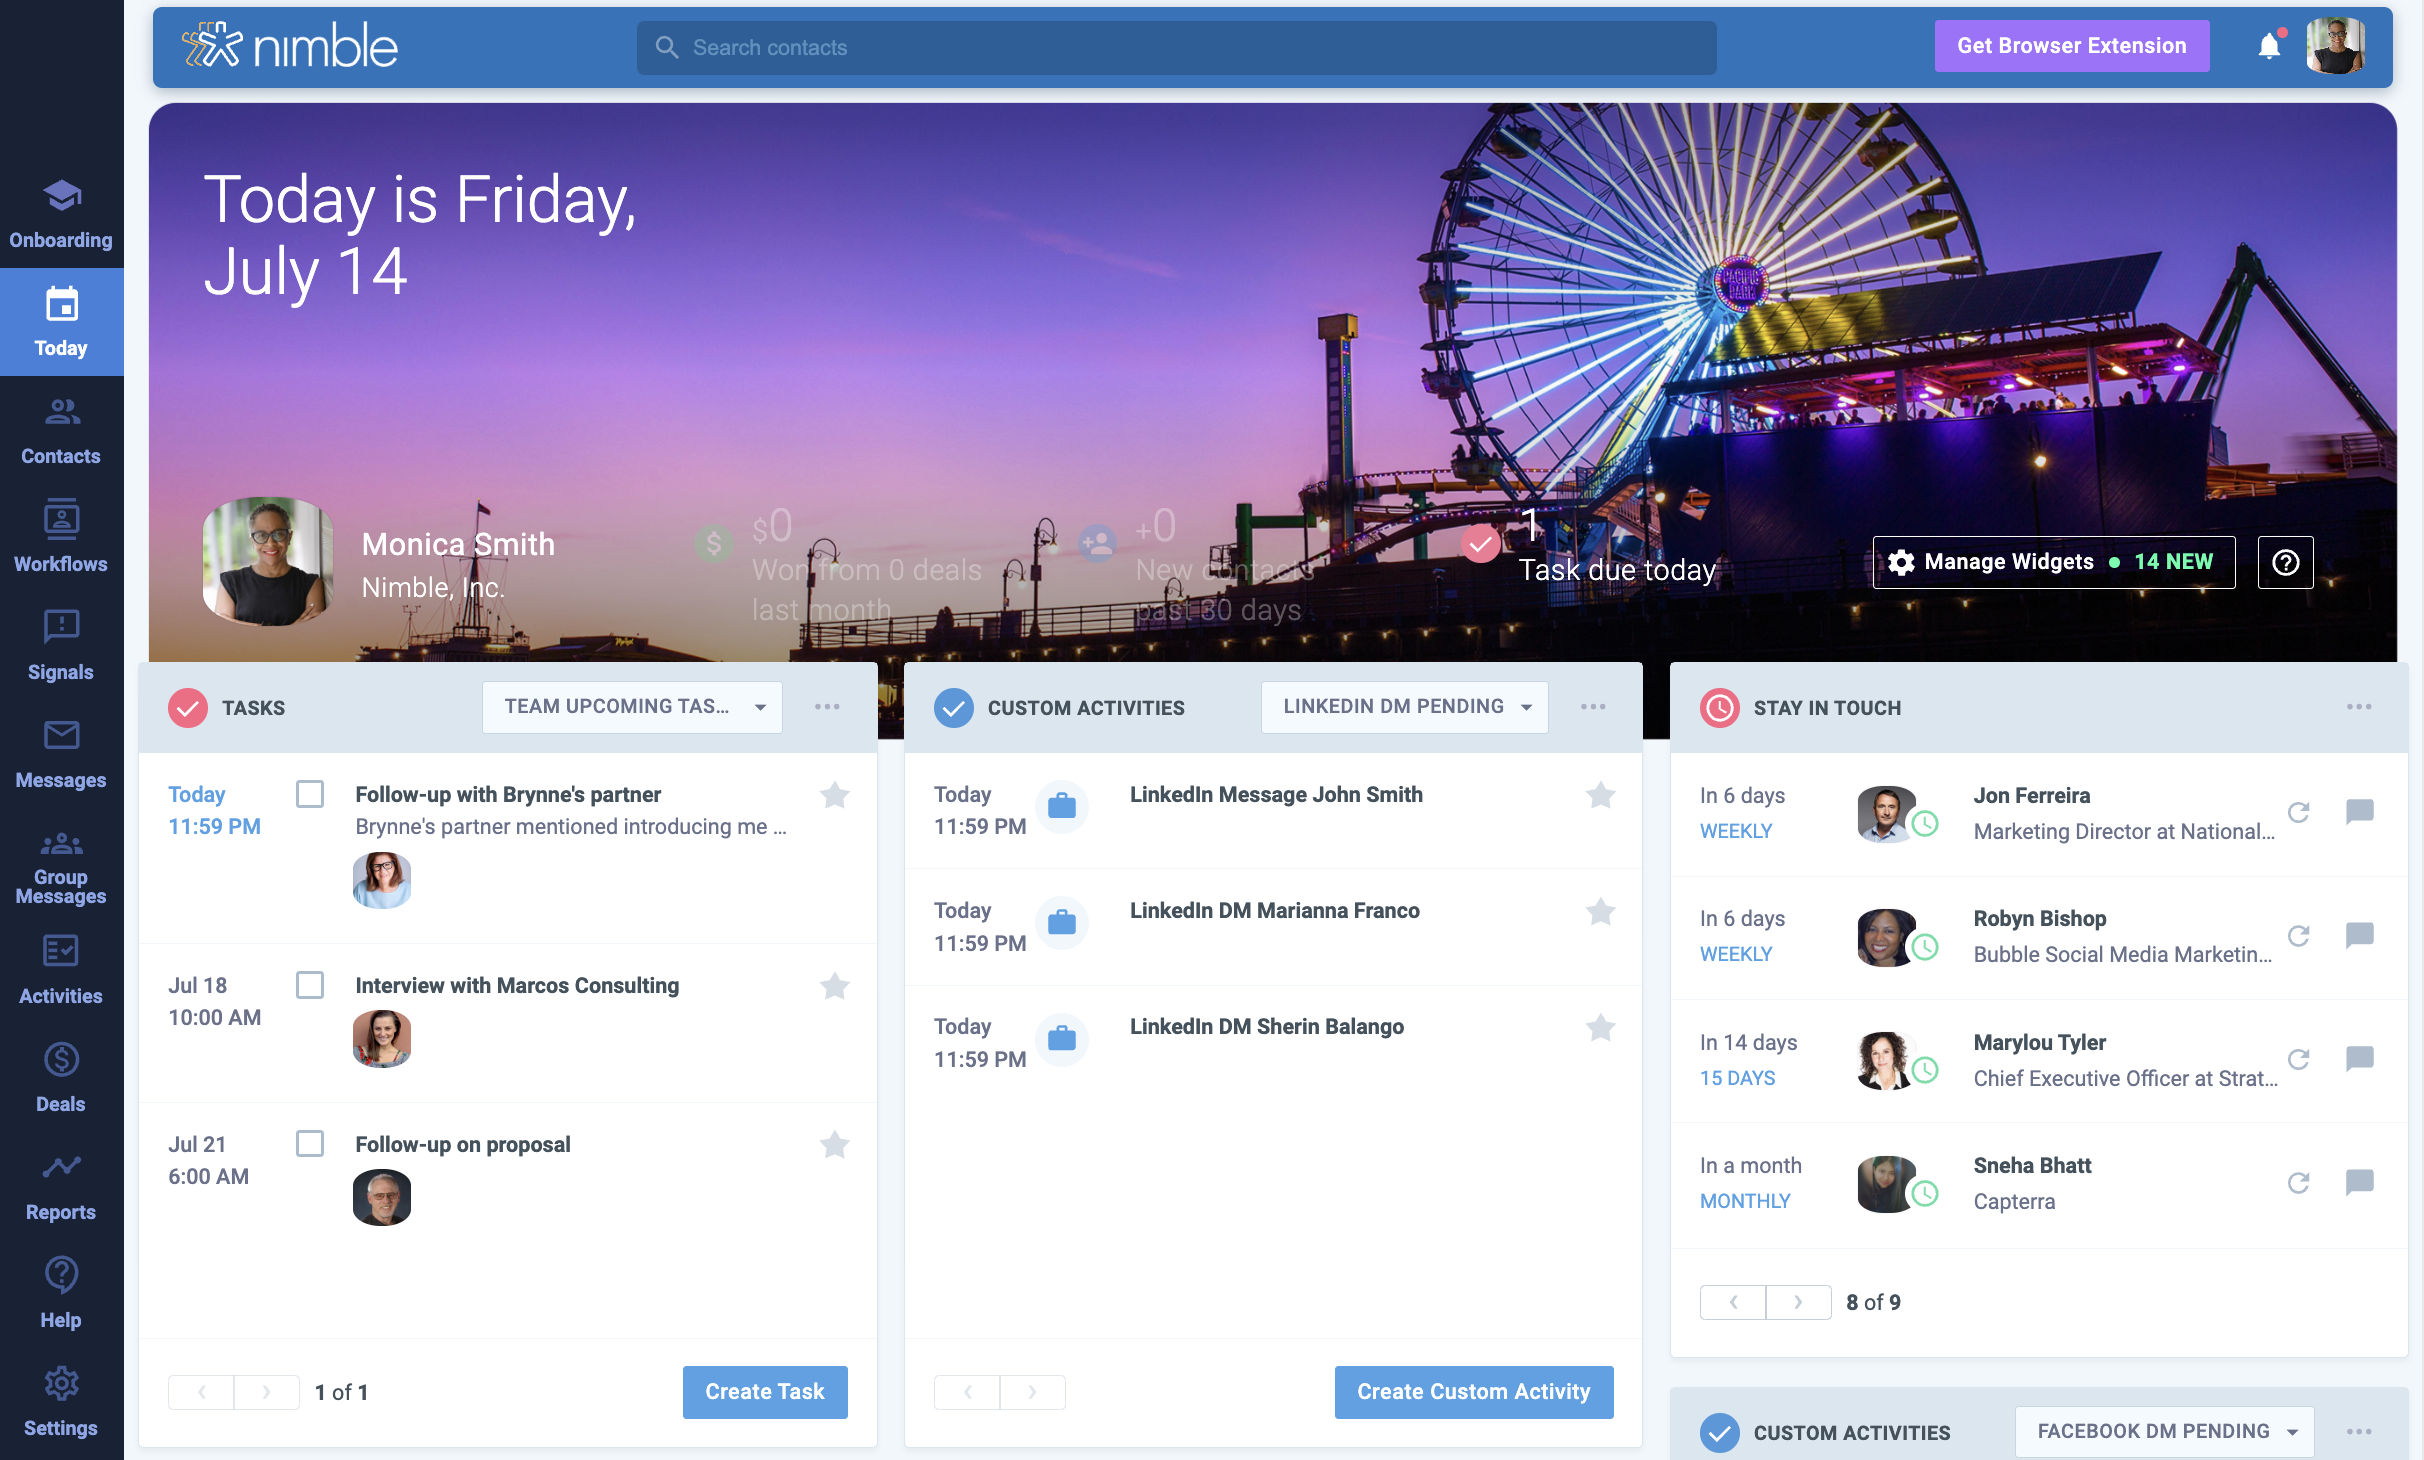The width and height of the screenshot is (2424, 1460).
Task: Click Get Browser Extension button
Action: tap(2071, 46)
